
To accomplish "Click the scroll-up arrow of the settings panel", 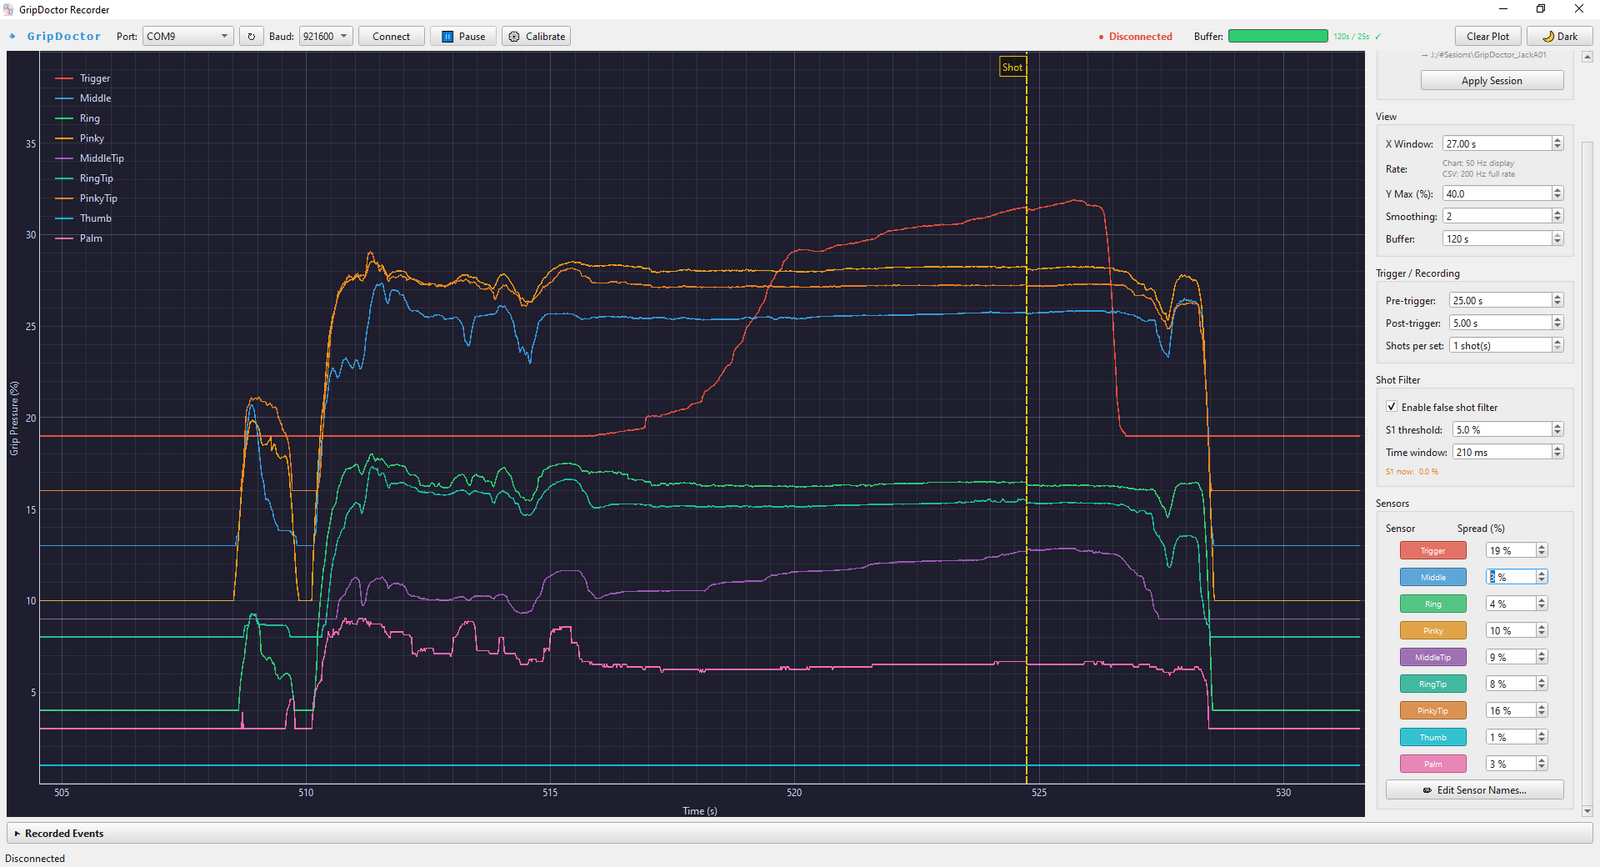I will point(1587,57).
